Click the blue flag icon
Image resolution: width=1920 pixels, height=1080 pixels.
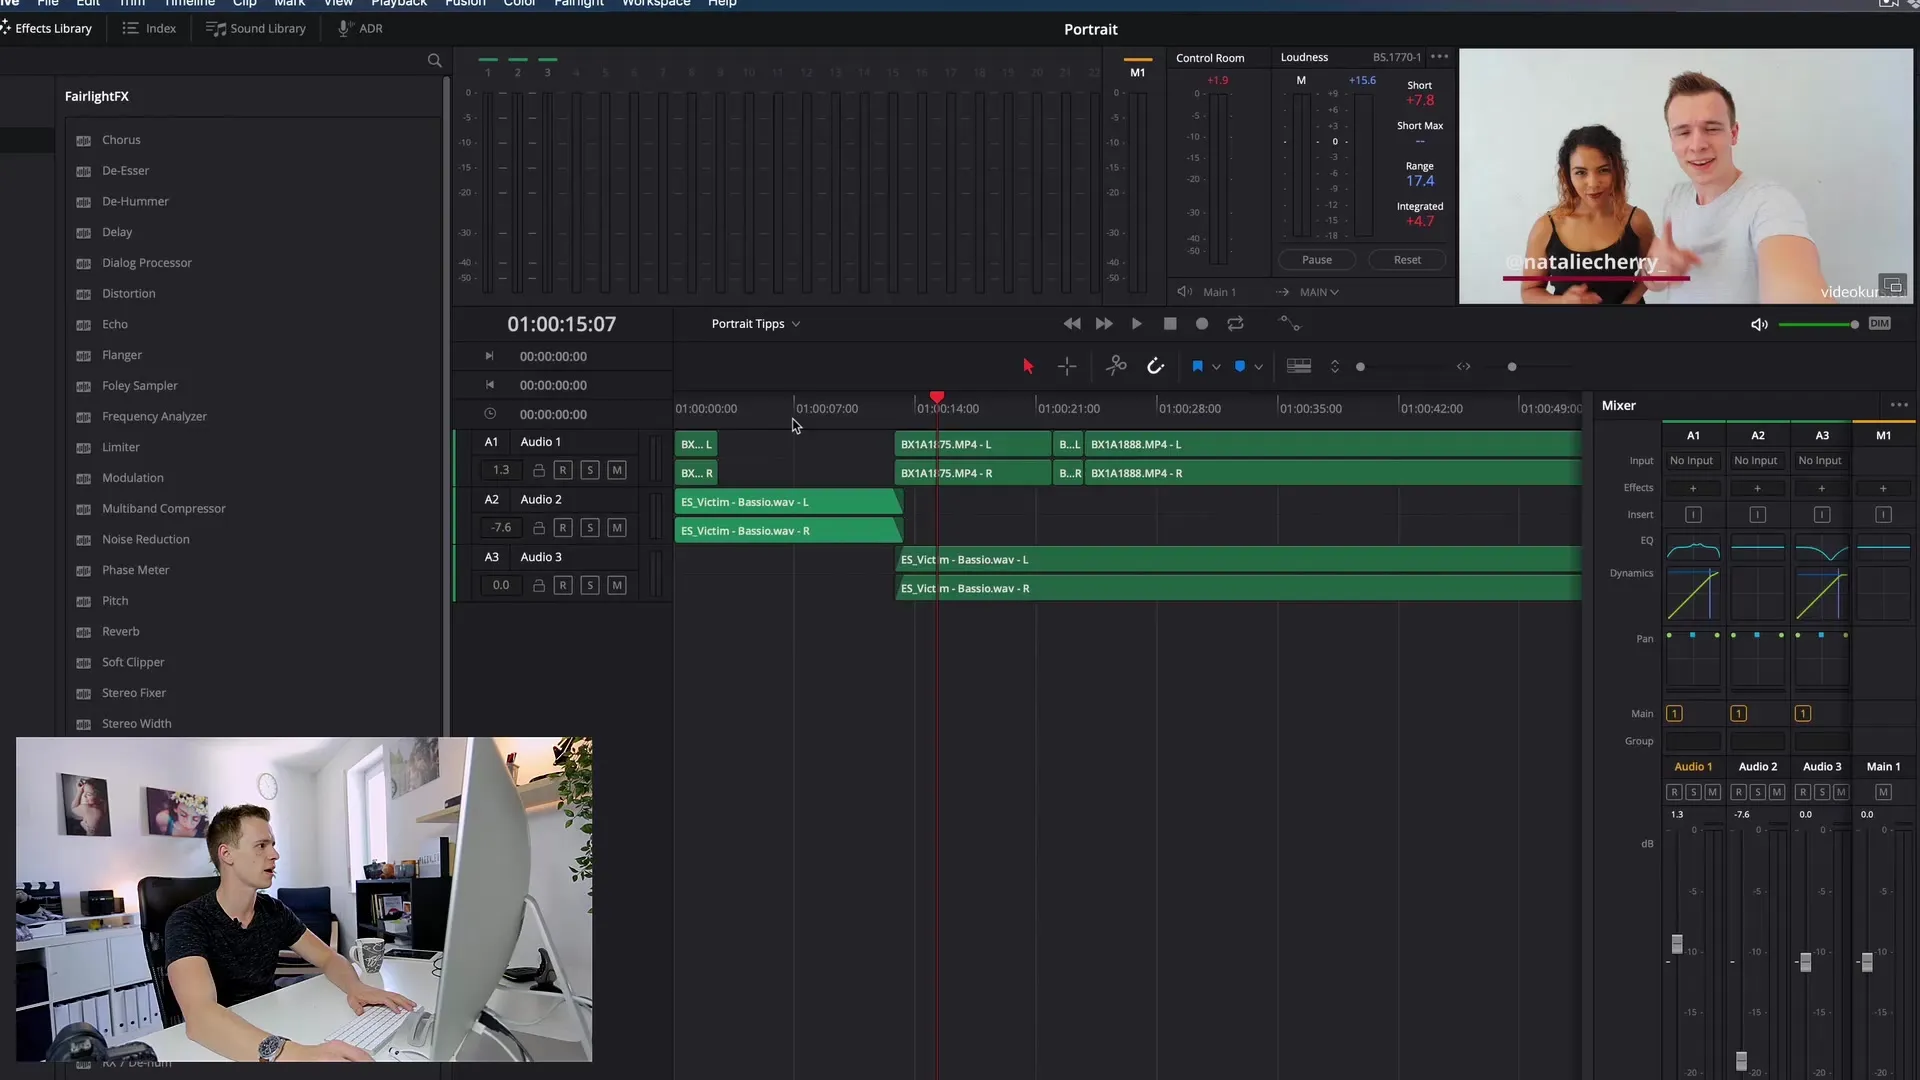click(x=1197, y=367)
